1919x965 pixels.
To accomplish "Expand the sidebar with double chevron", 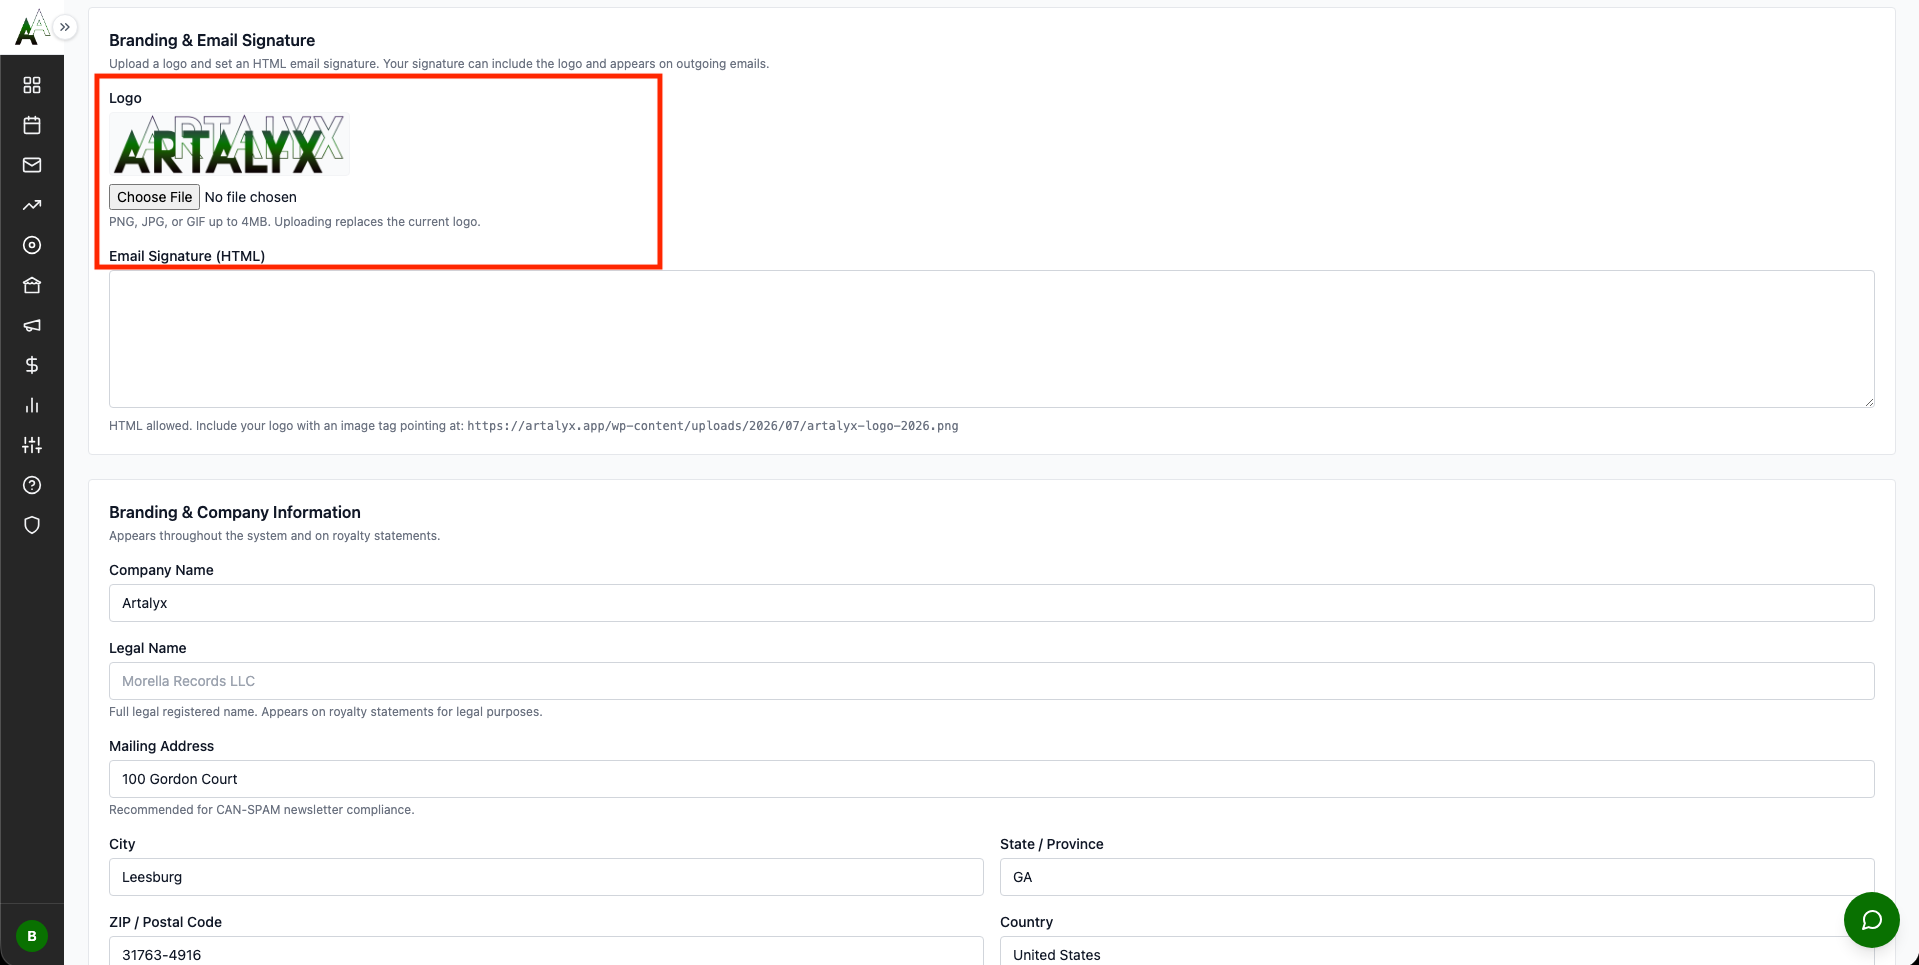I will (x=65, y=27).
